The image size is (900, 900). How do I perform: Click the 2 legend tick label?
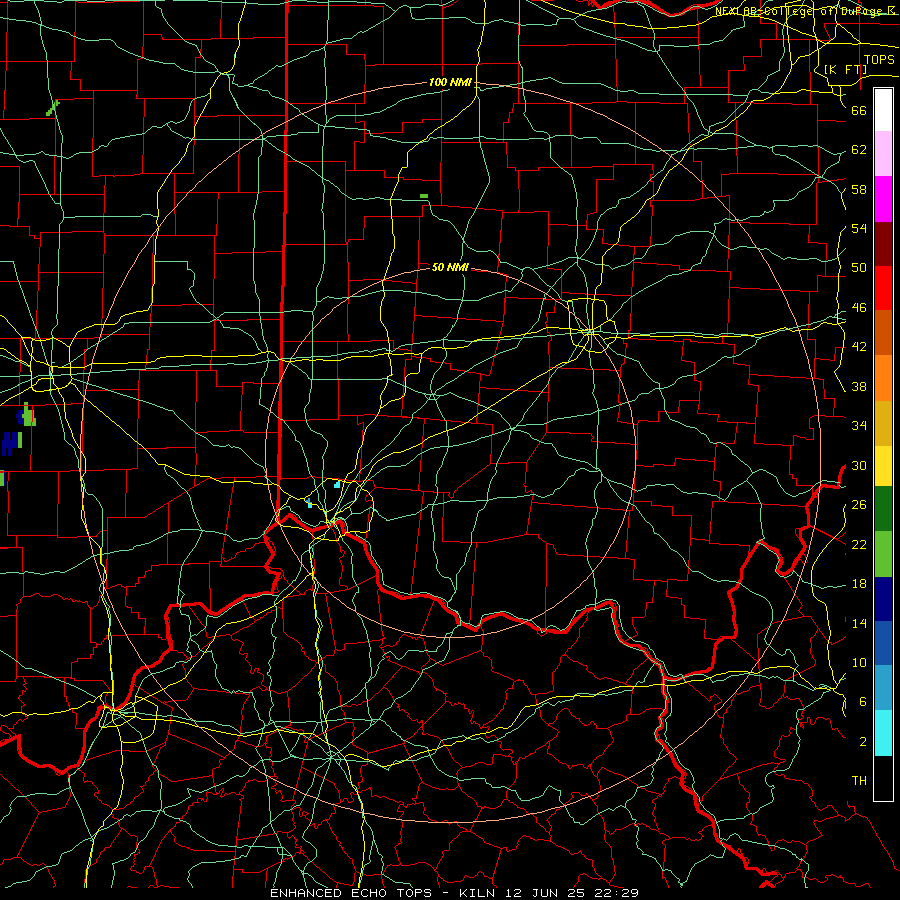pyautogui.click(x=863, y=742)
